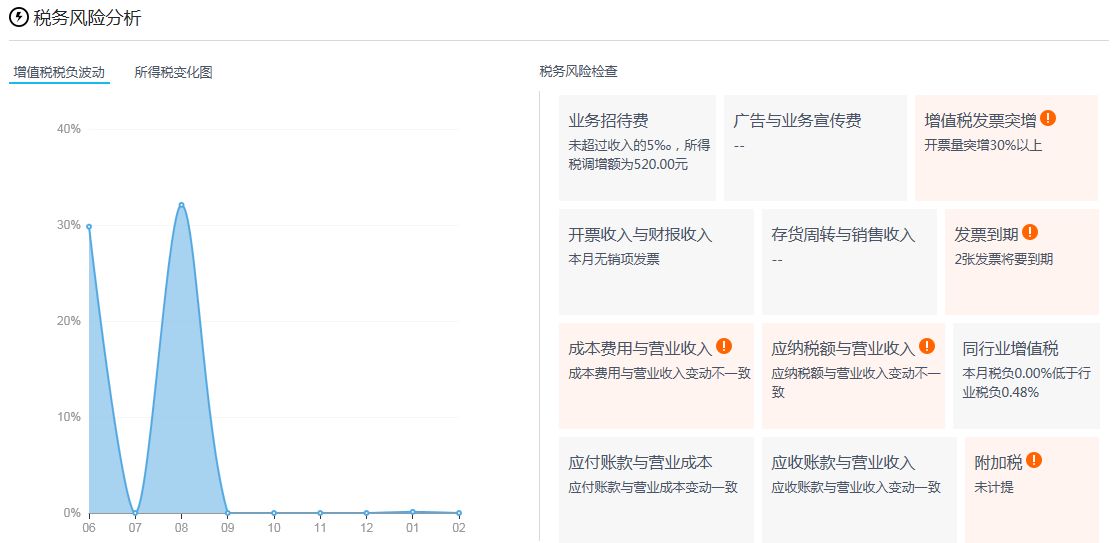This screenshot has width=1112, height=543.
Task: Click the 应收账款与营业收入 card
Action: coord(857,489)
